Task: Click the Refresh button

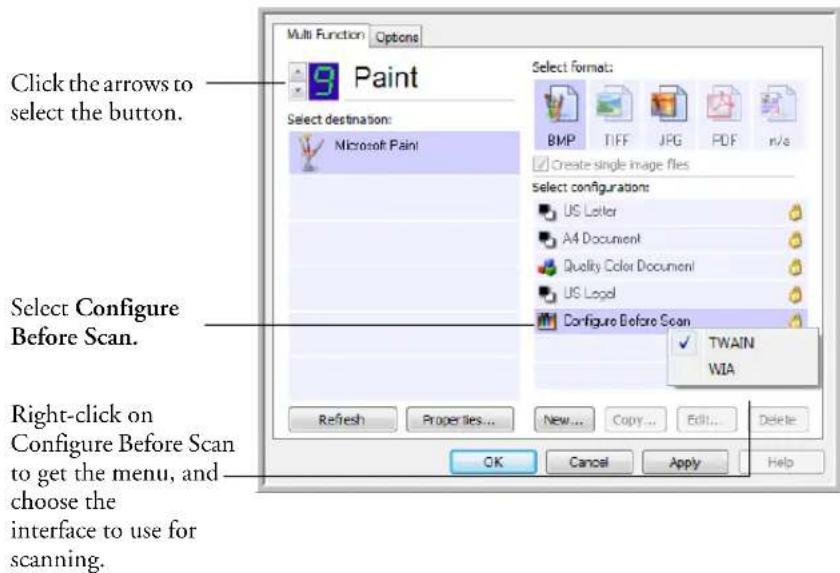Action: [342, 419]
